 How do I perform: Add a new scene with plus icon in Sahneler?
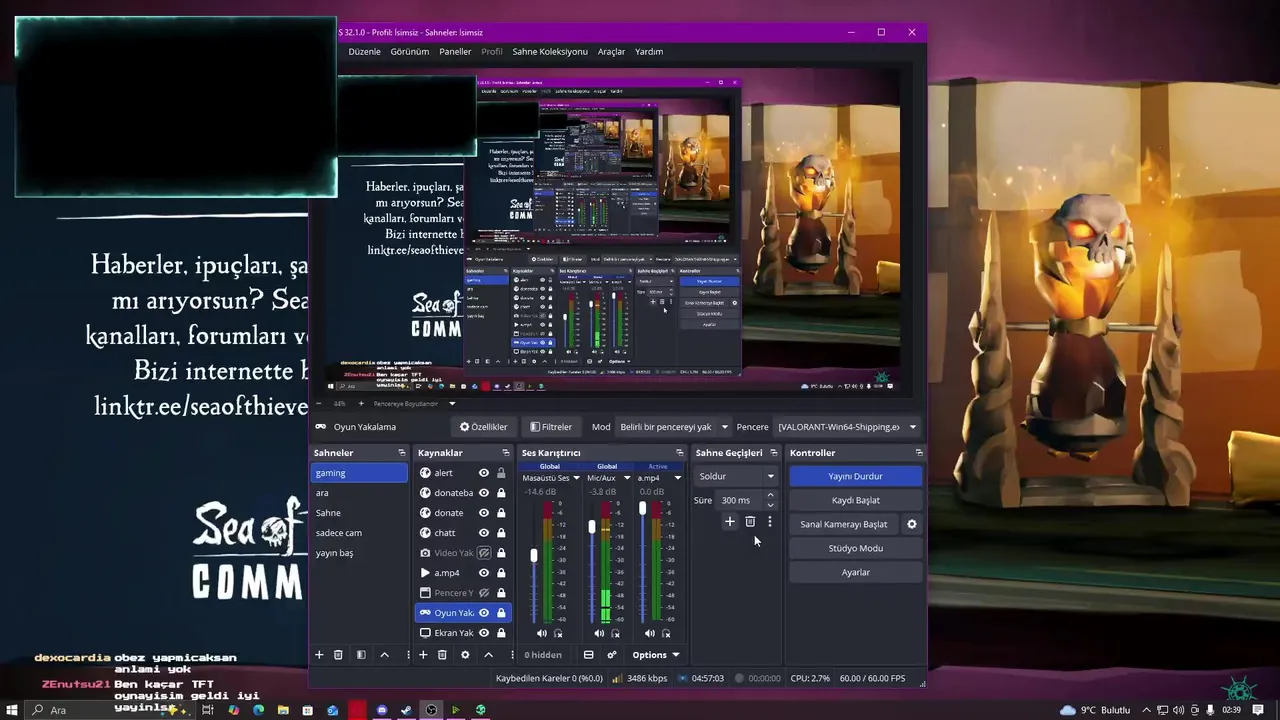pos(319,655)
